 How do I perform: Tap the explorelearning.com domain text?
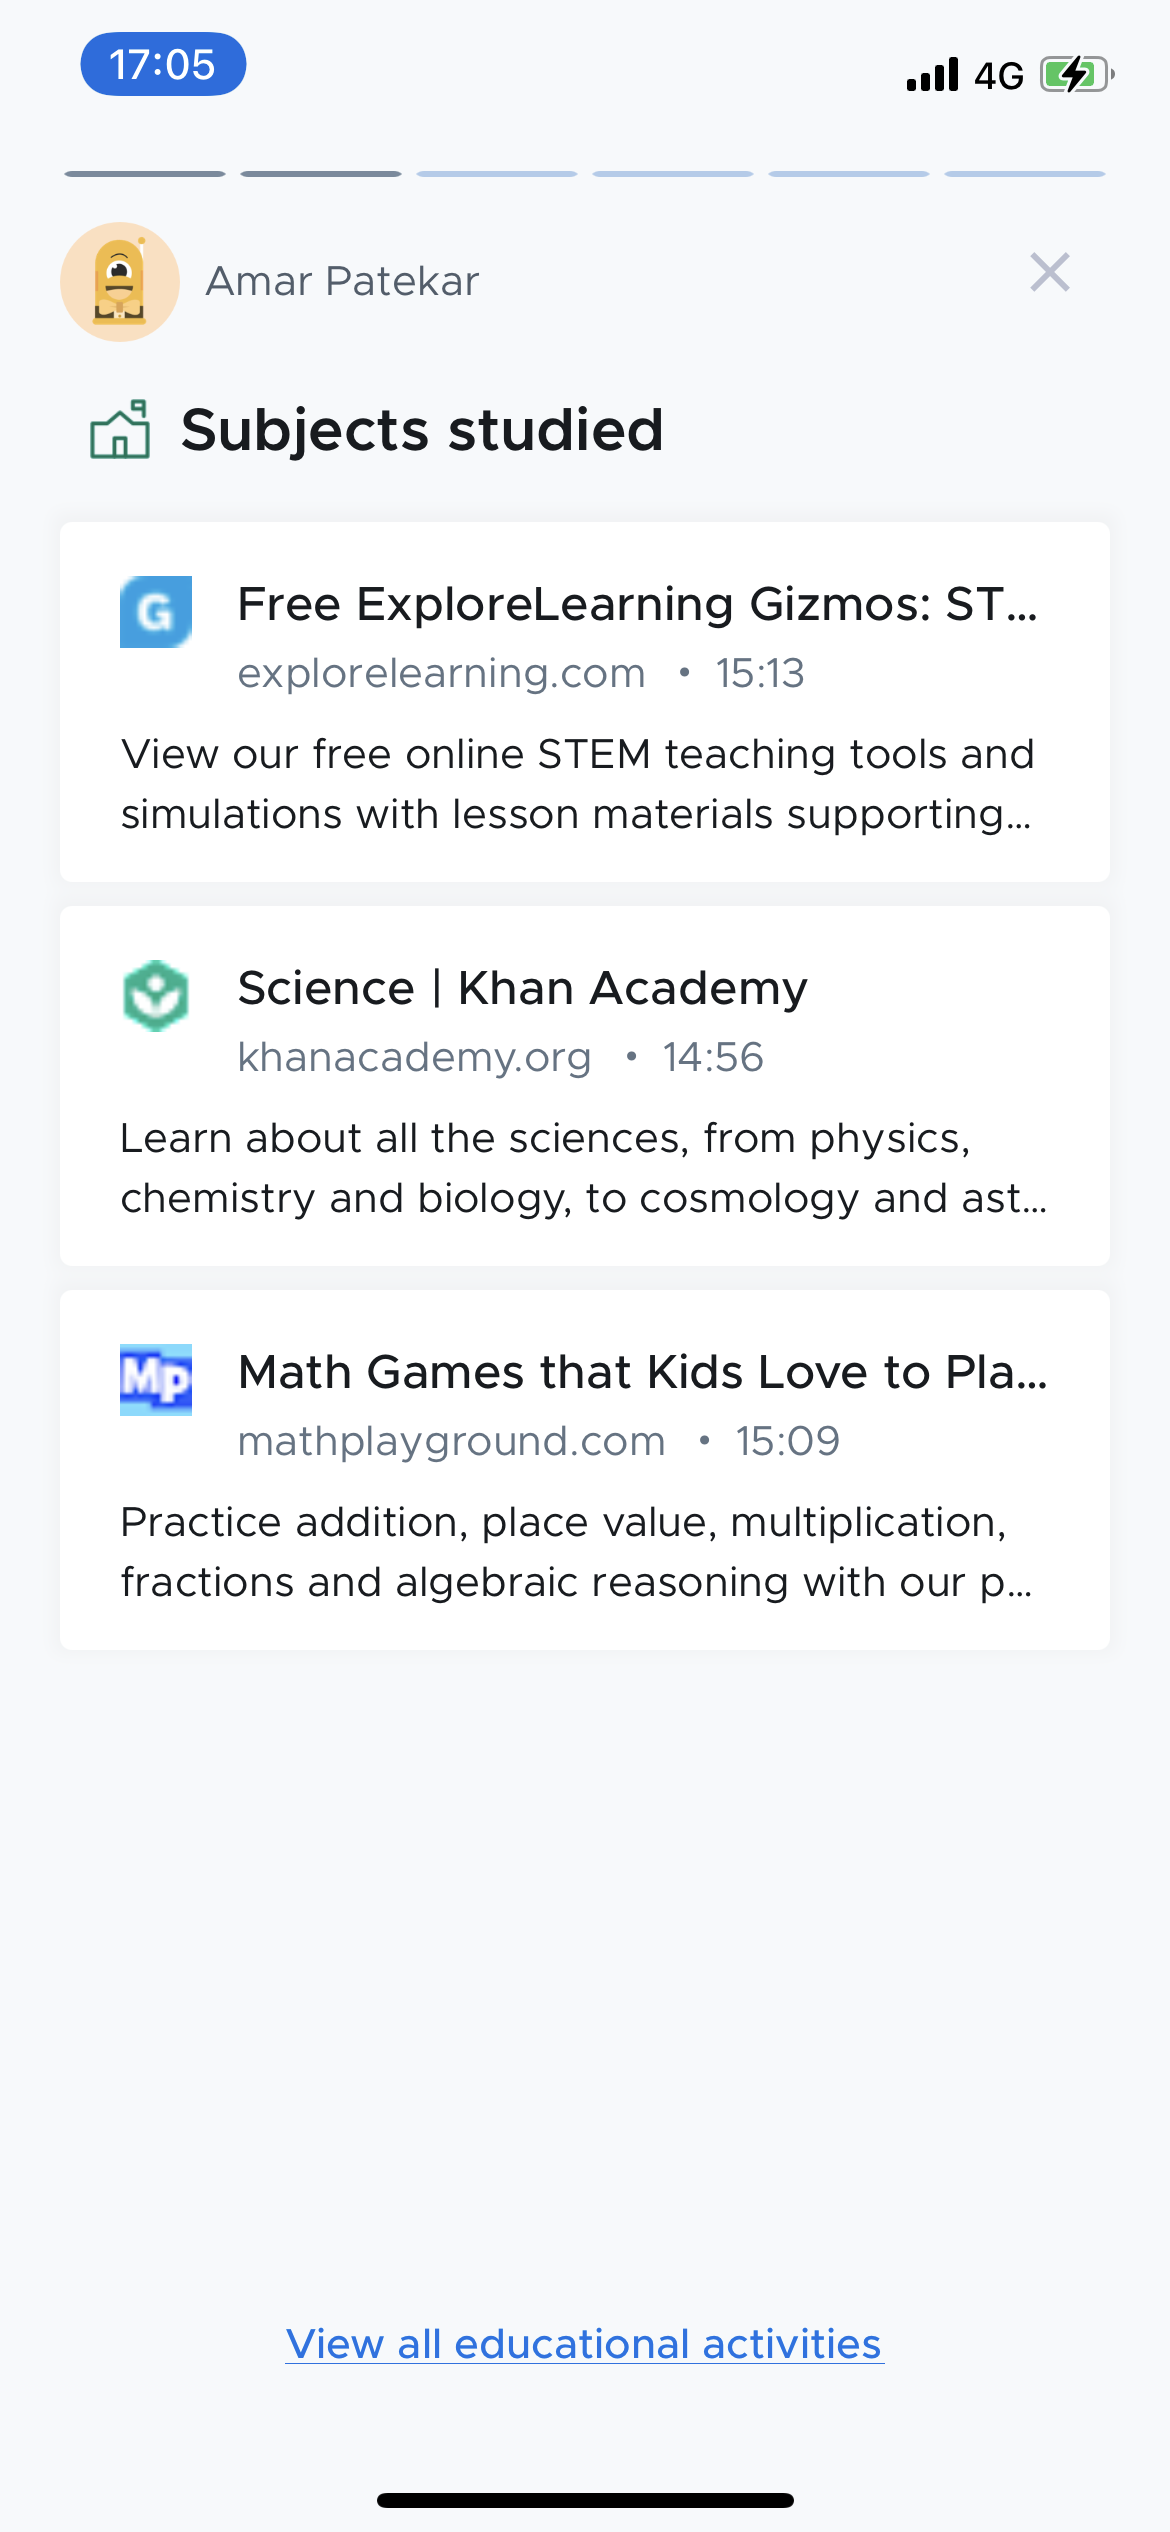click(441, 674)
